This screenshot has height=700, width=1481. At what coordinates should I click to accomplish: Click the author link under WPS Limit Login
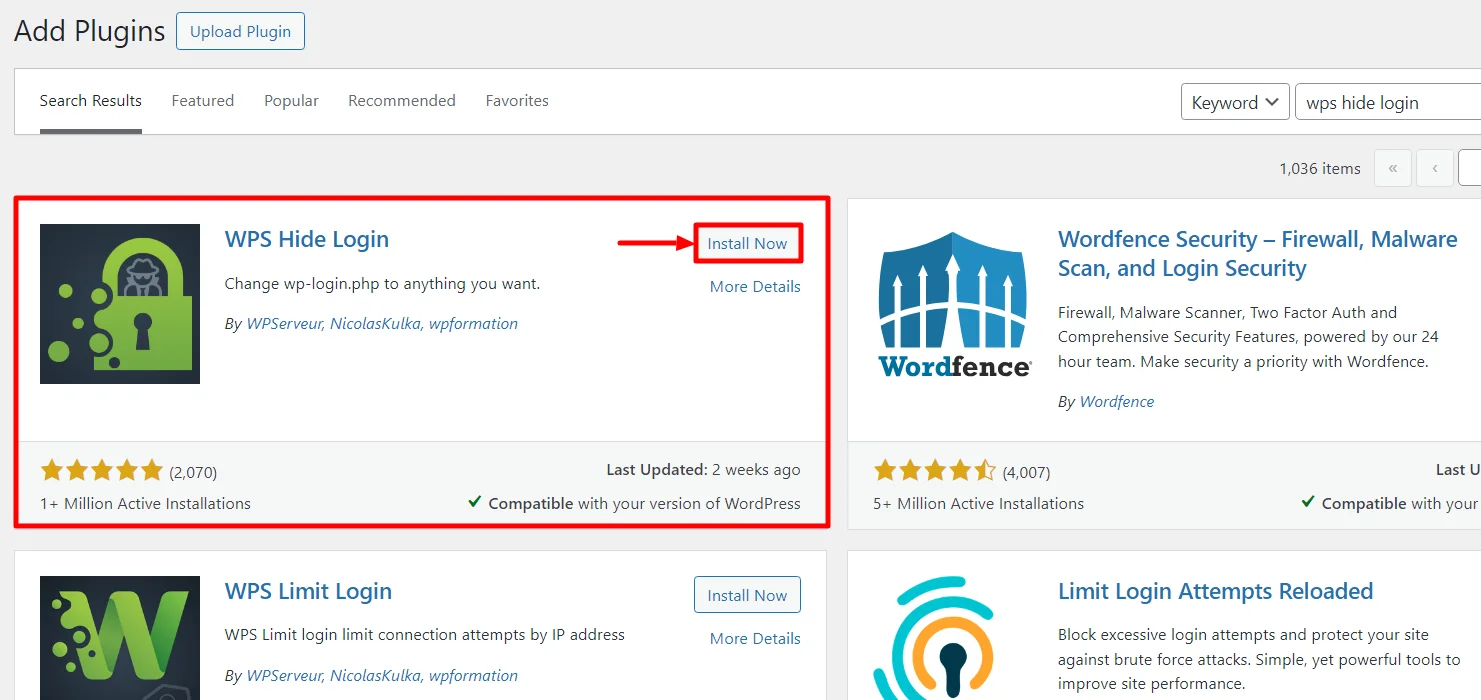[382, 676]
